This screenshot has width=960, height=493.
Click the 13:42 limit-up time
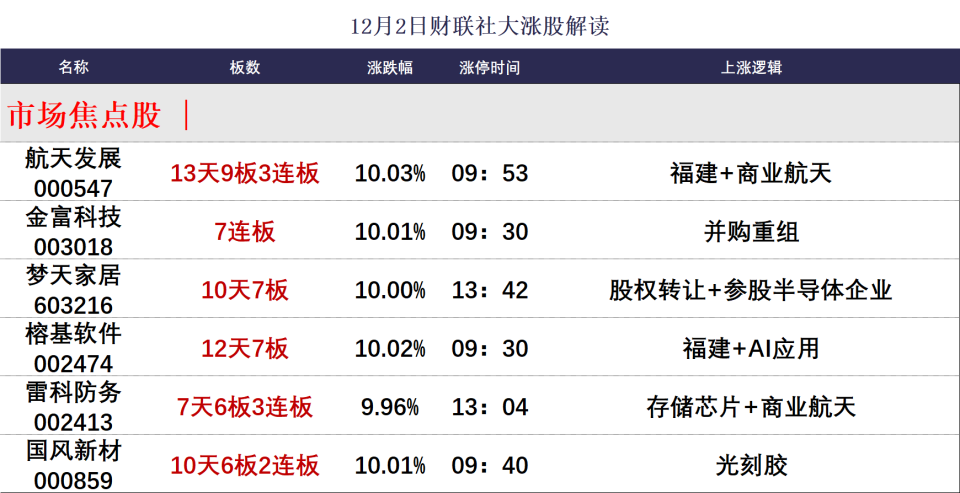(x=490, y=290)
